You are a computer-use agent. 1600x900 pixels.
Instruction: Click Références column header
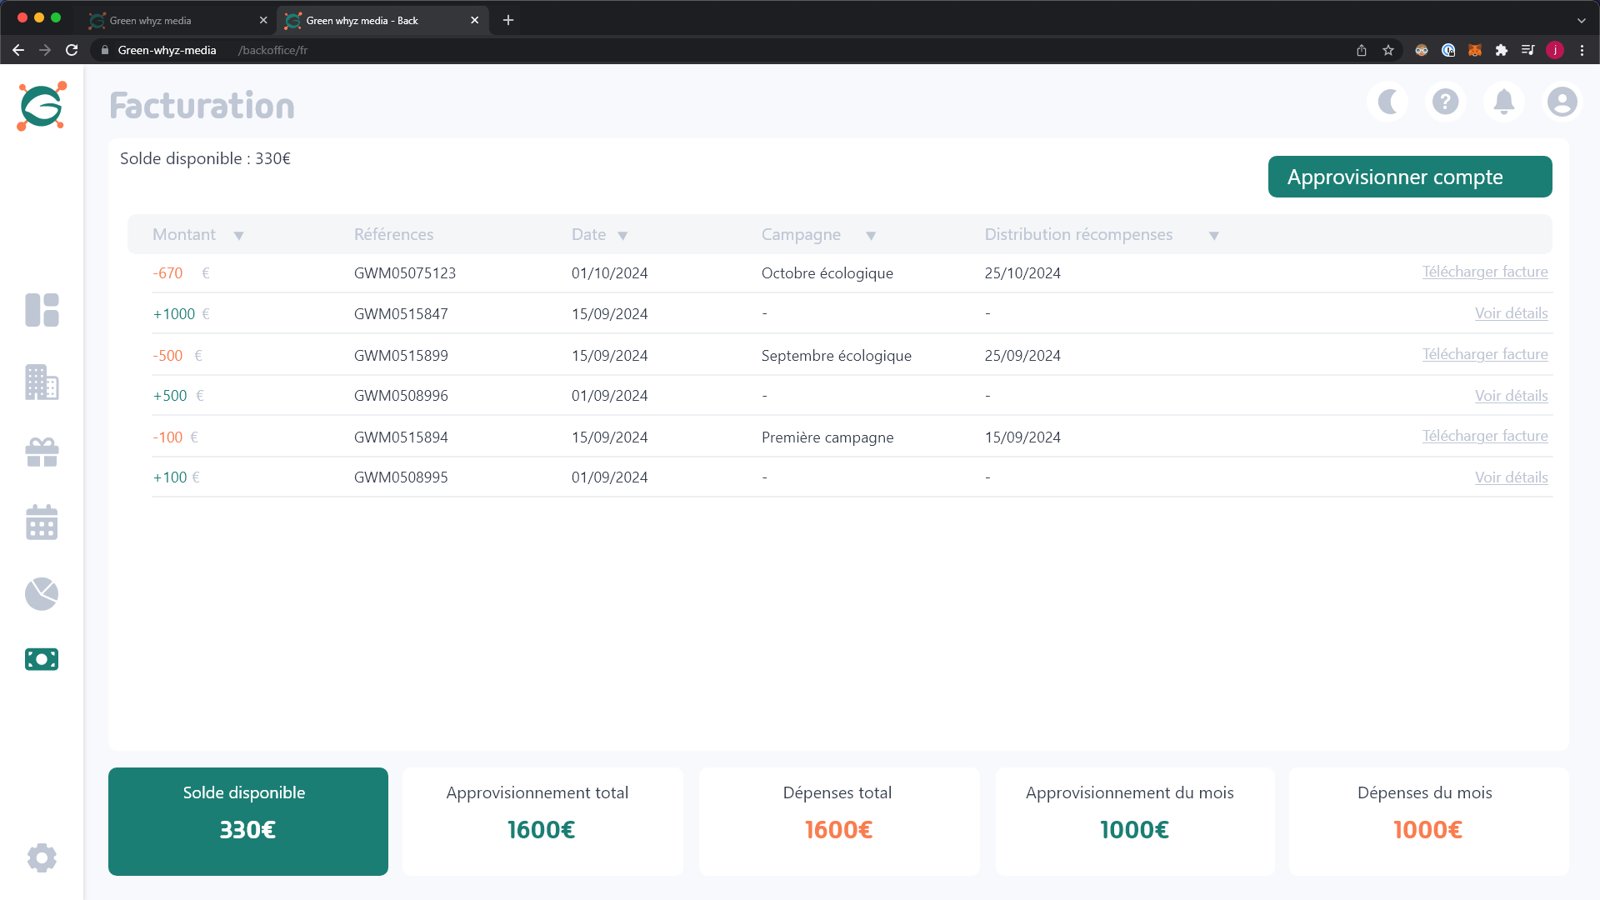[x=394, y=235]
